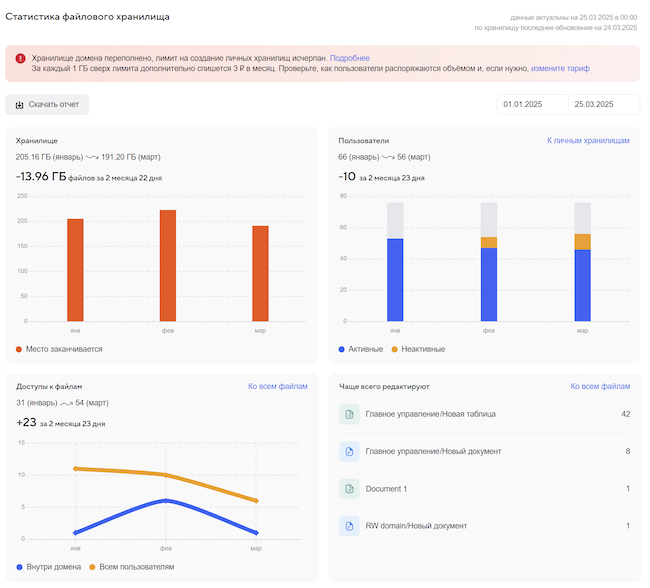Click the red error alert icon
Viewport: 650px width, 588px height.
20,59
